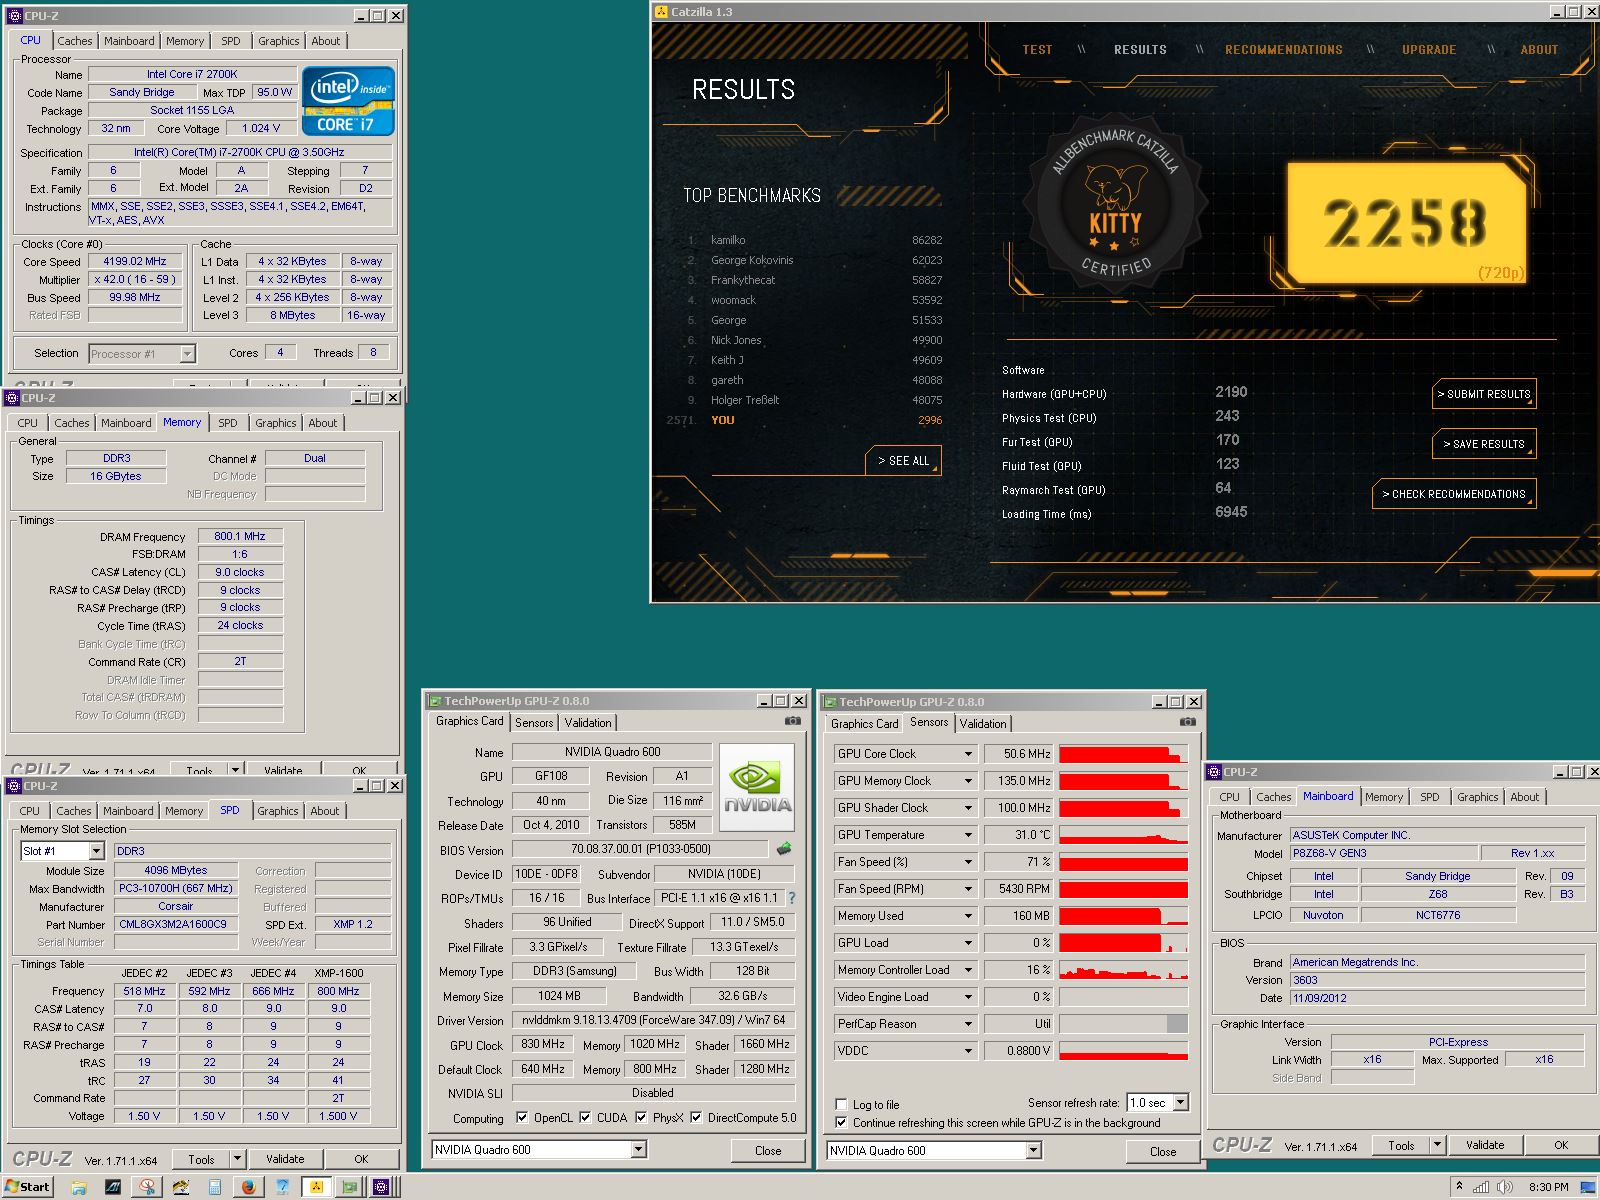Click Close in GPU-Z Graphics Card window

pyautogui.click(x=768, y=1150)
